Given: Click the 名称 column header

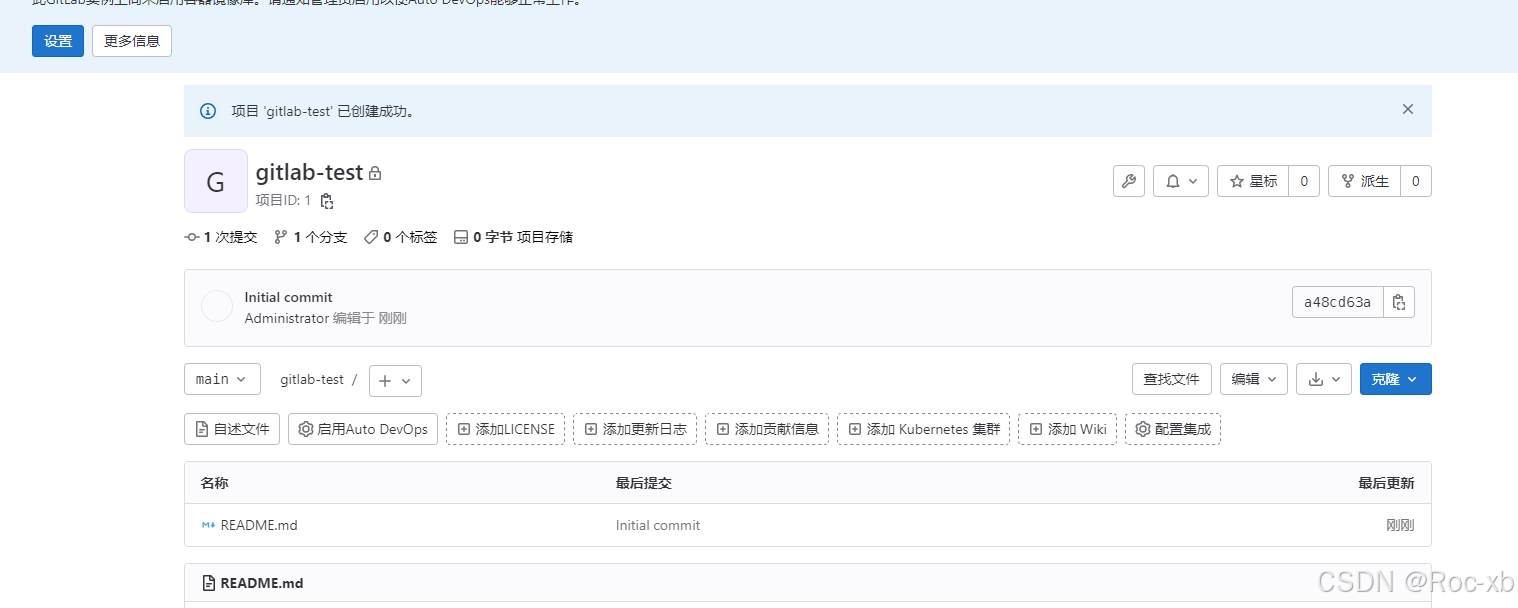Looking at the screenshot, I should click(x=215, y=483).
